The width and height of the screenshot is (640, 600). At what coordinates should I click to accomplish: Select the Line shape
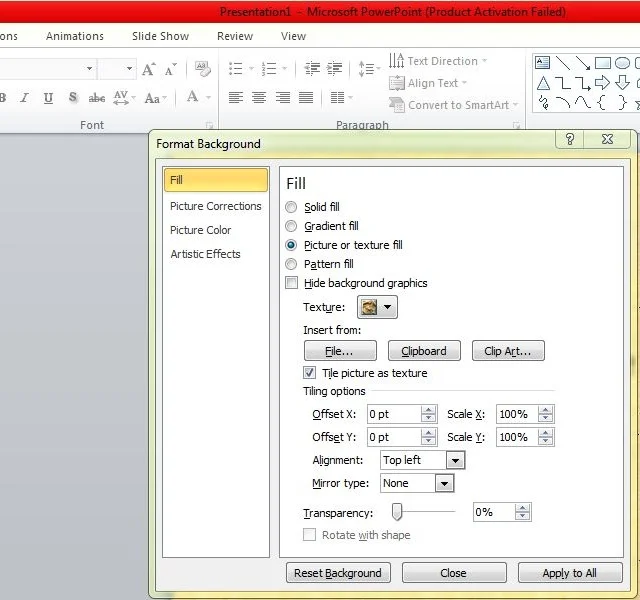tap(563, 63)
